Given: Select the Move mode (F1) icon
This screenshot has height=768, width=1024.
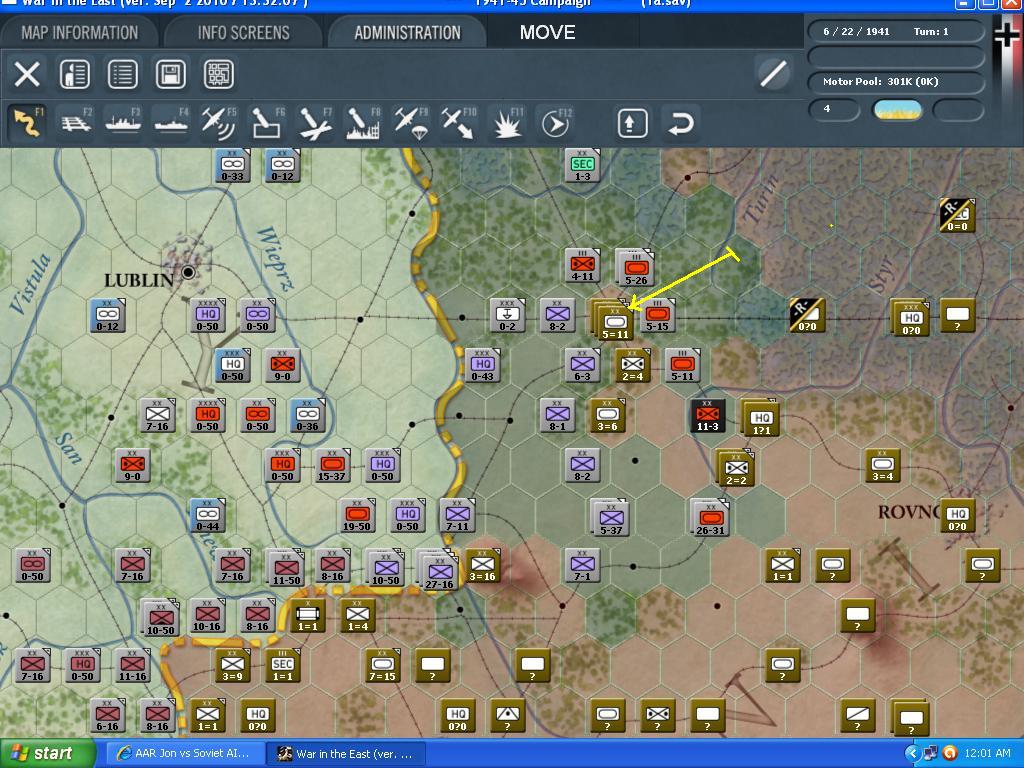Looking at the screenshot, I should (27, 122).
